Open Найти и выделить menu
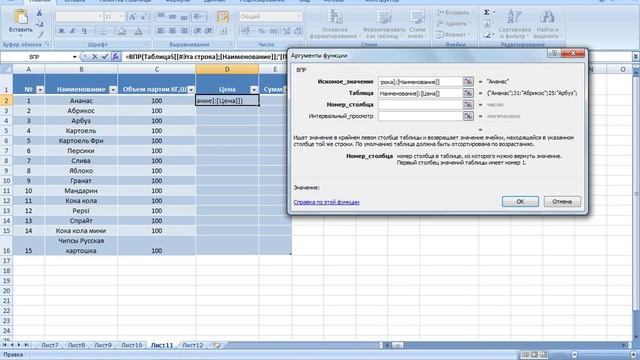The height and width of the screenshot is (360, 640). click(547, 24)
